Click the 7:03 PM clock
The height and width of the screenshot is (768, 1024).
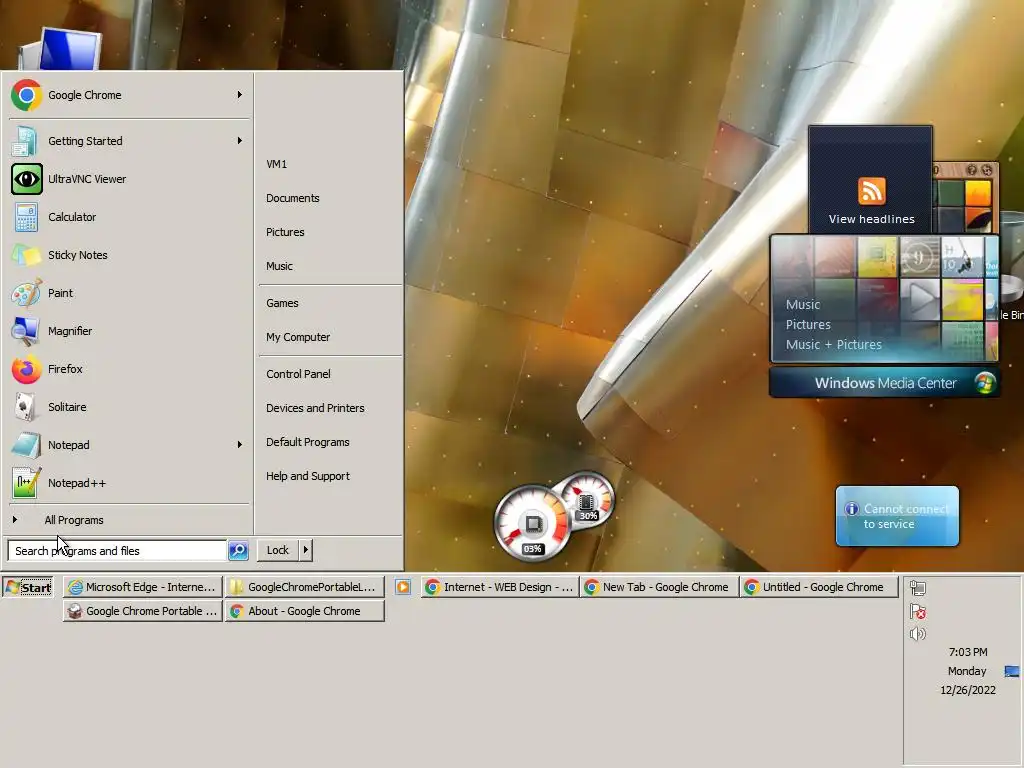pos(968,652)
